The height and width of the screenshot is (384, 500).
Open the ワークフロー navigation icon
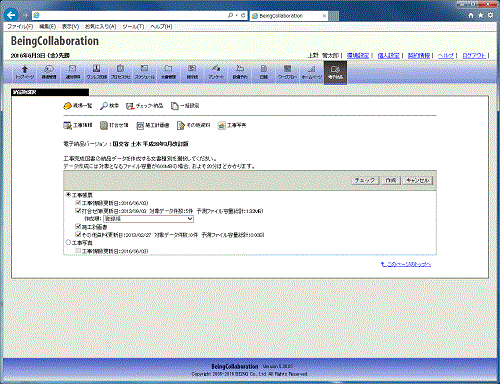[x=287, y=72]
